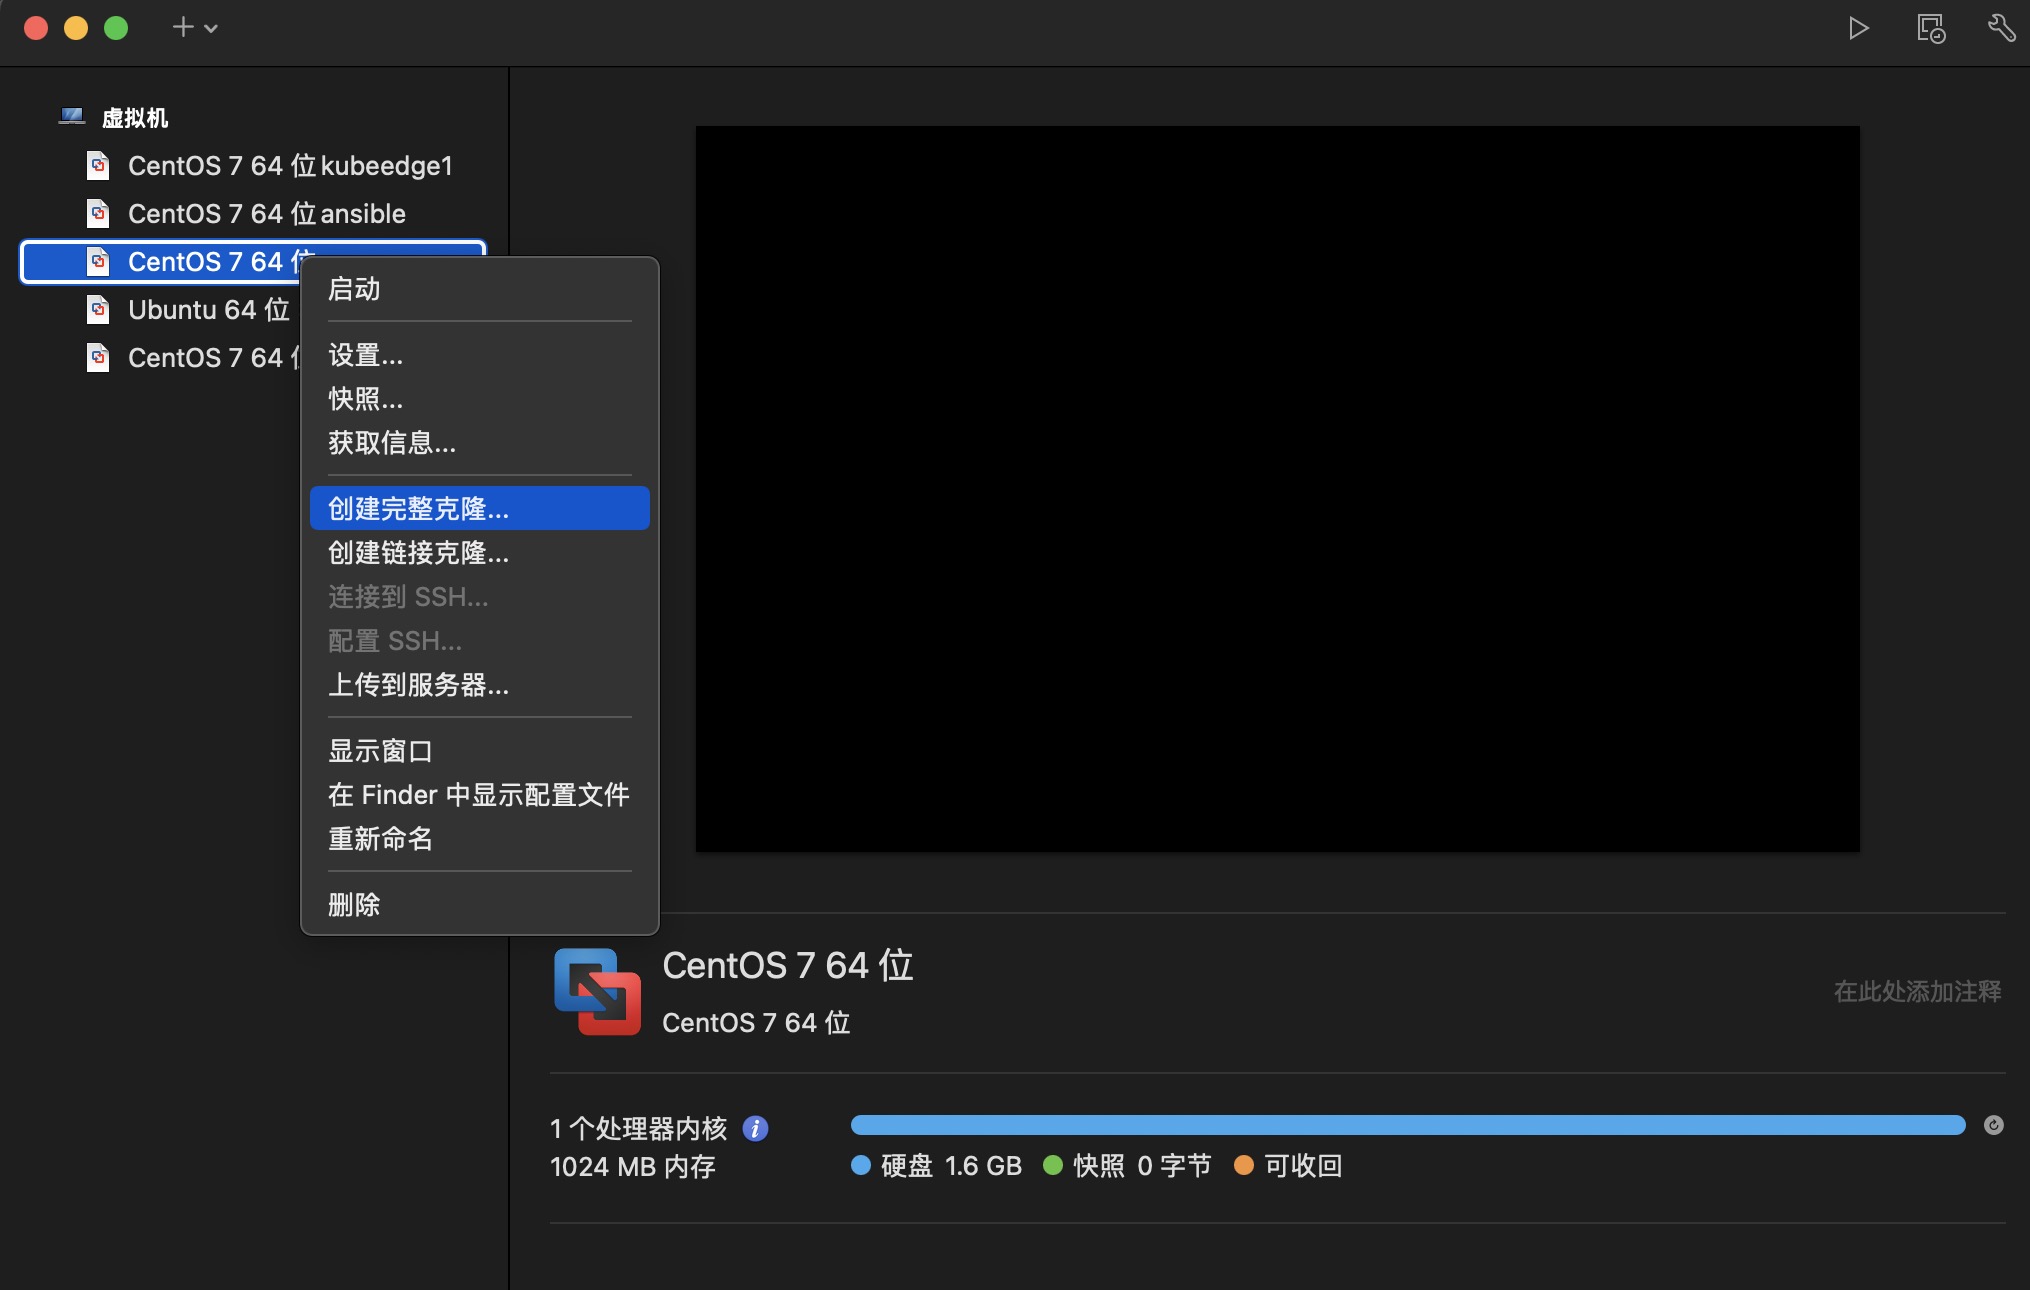Choose 重新命名 from context menu
2030x1290 pixels.
pos(480,839)
